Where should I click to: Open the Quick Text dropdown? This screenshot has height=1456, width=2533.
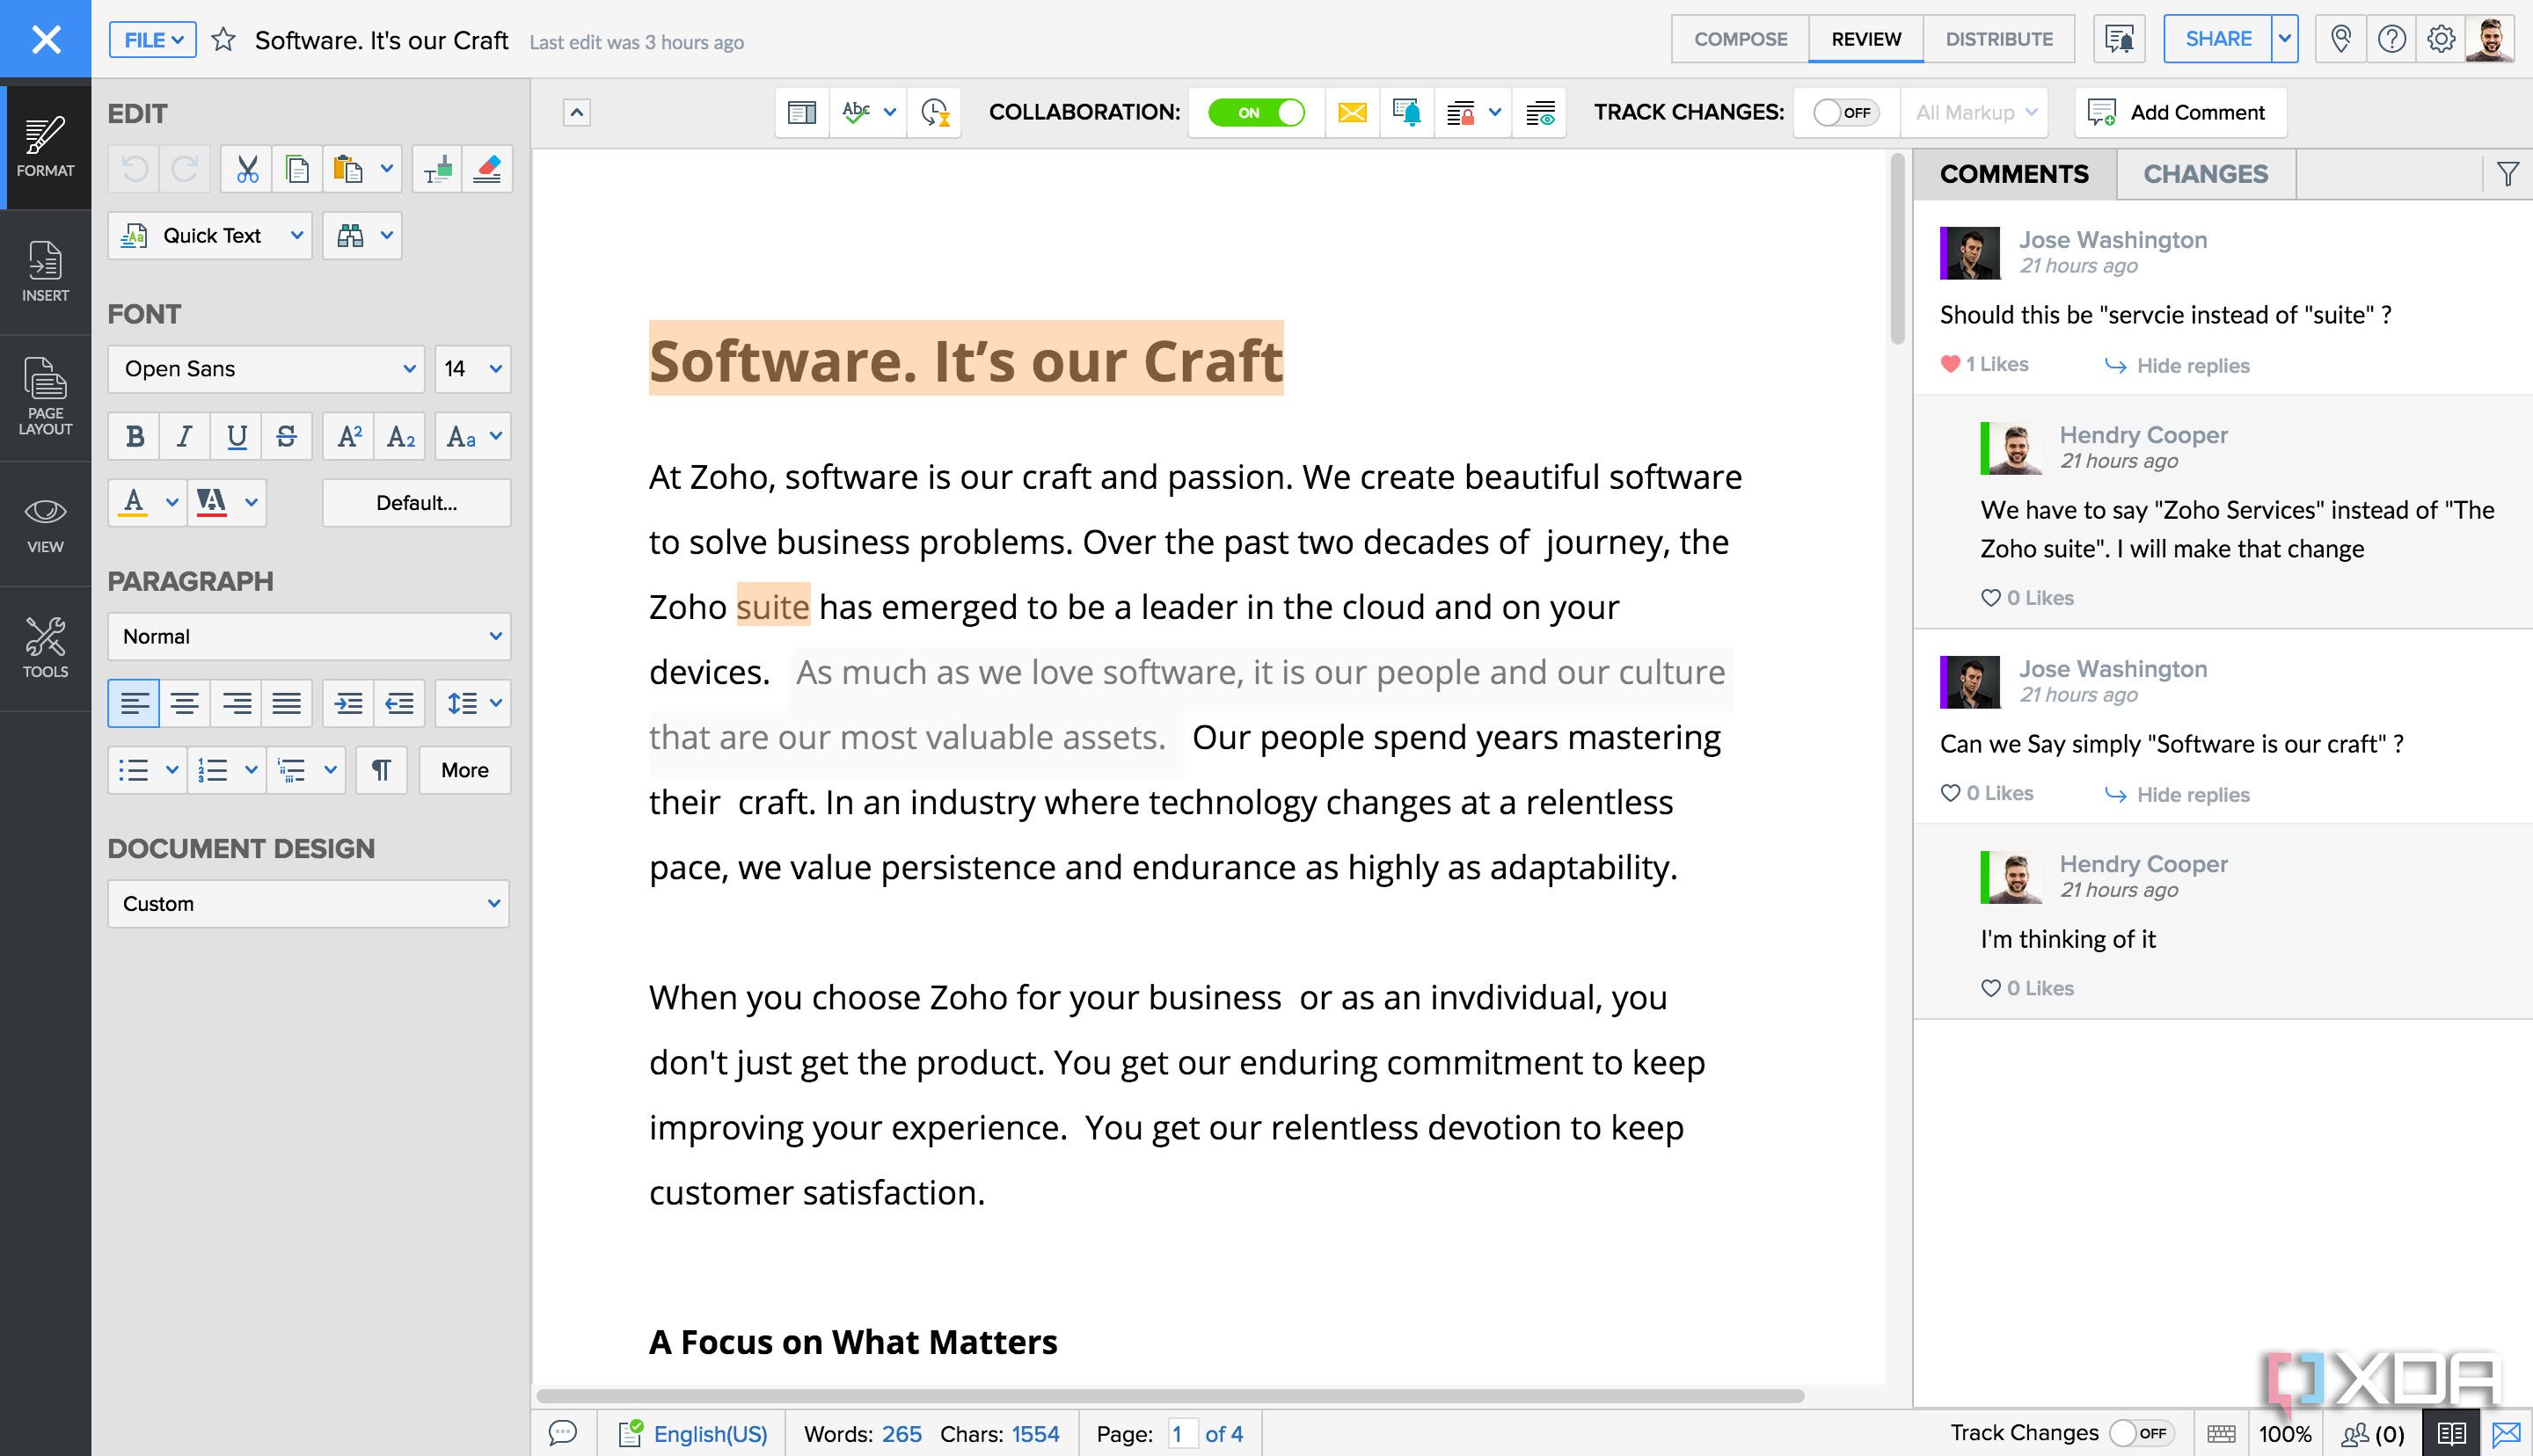click(210, 236)
